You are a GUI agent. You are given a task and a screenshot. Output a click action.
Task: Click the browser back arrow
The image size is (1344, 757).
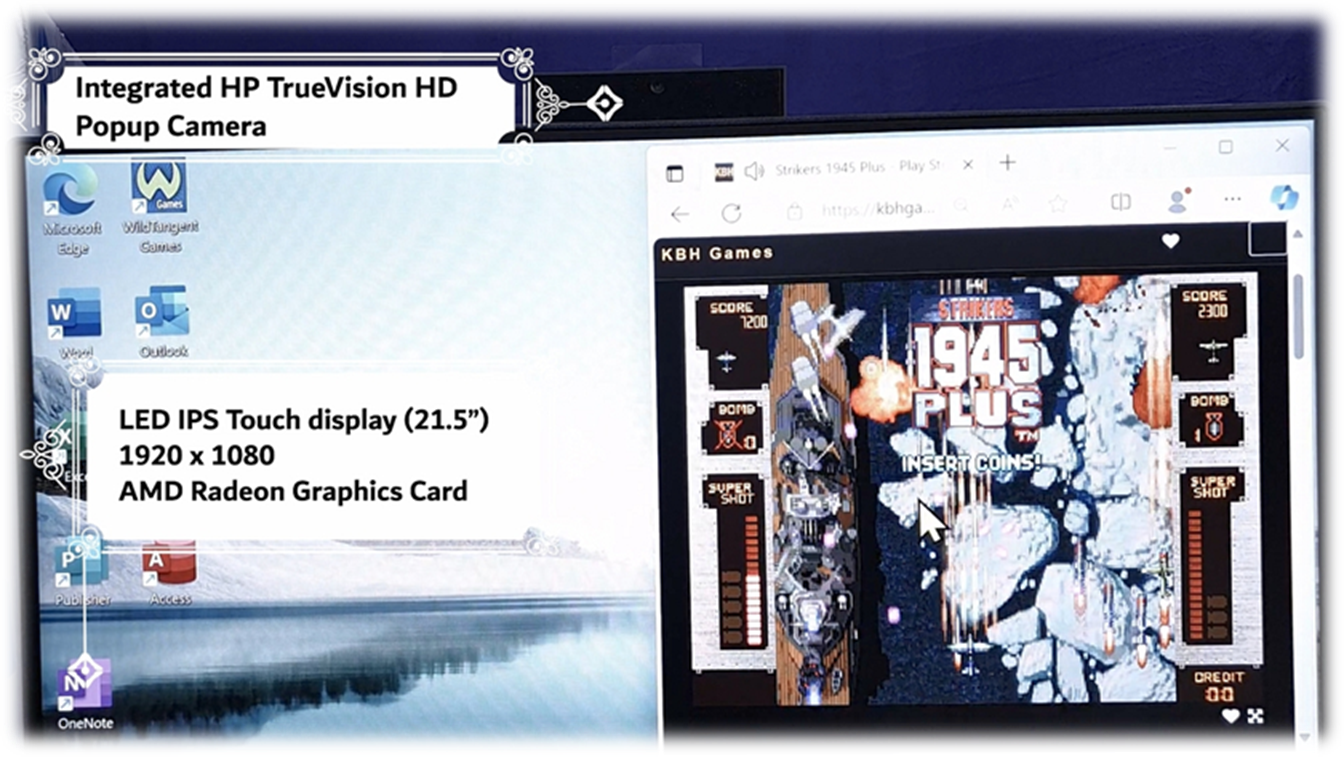point(680,213)
